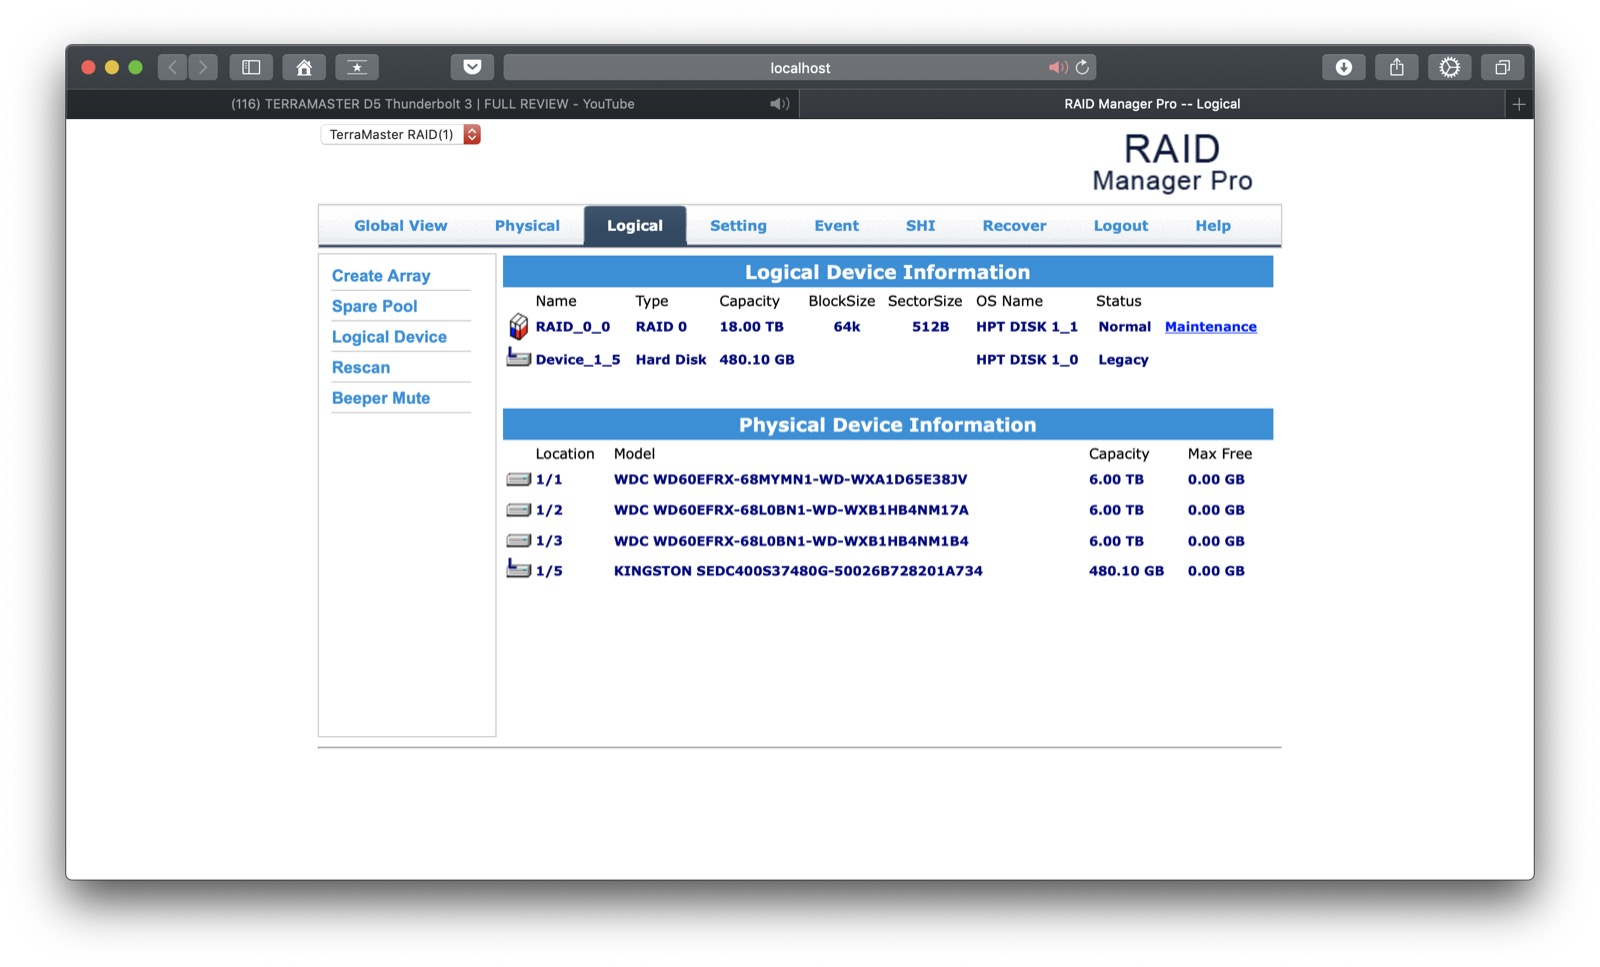
Task: Switch to the TERRAMASTER D5 YouTube tab
Action: [433, 104]
